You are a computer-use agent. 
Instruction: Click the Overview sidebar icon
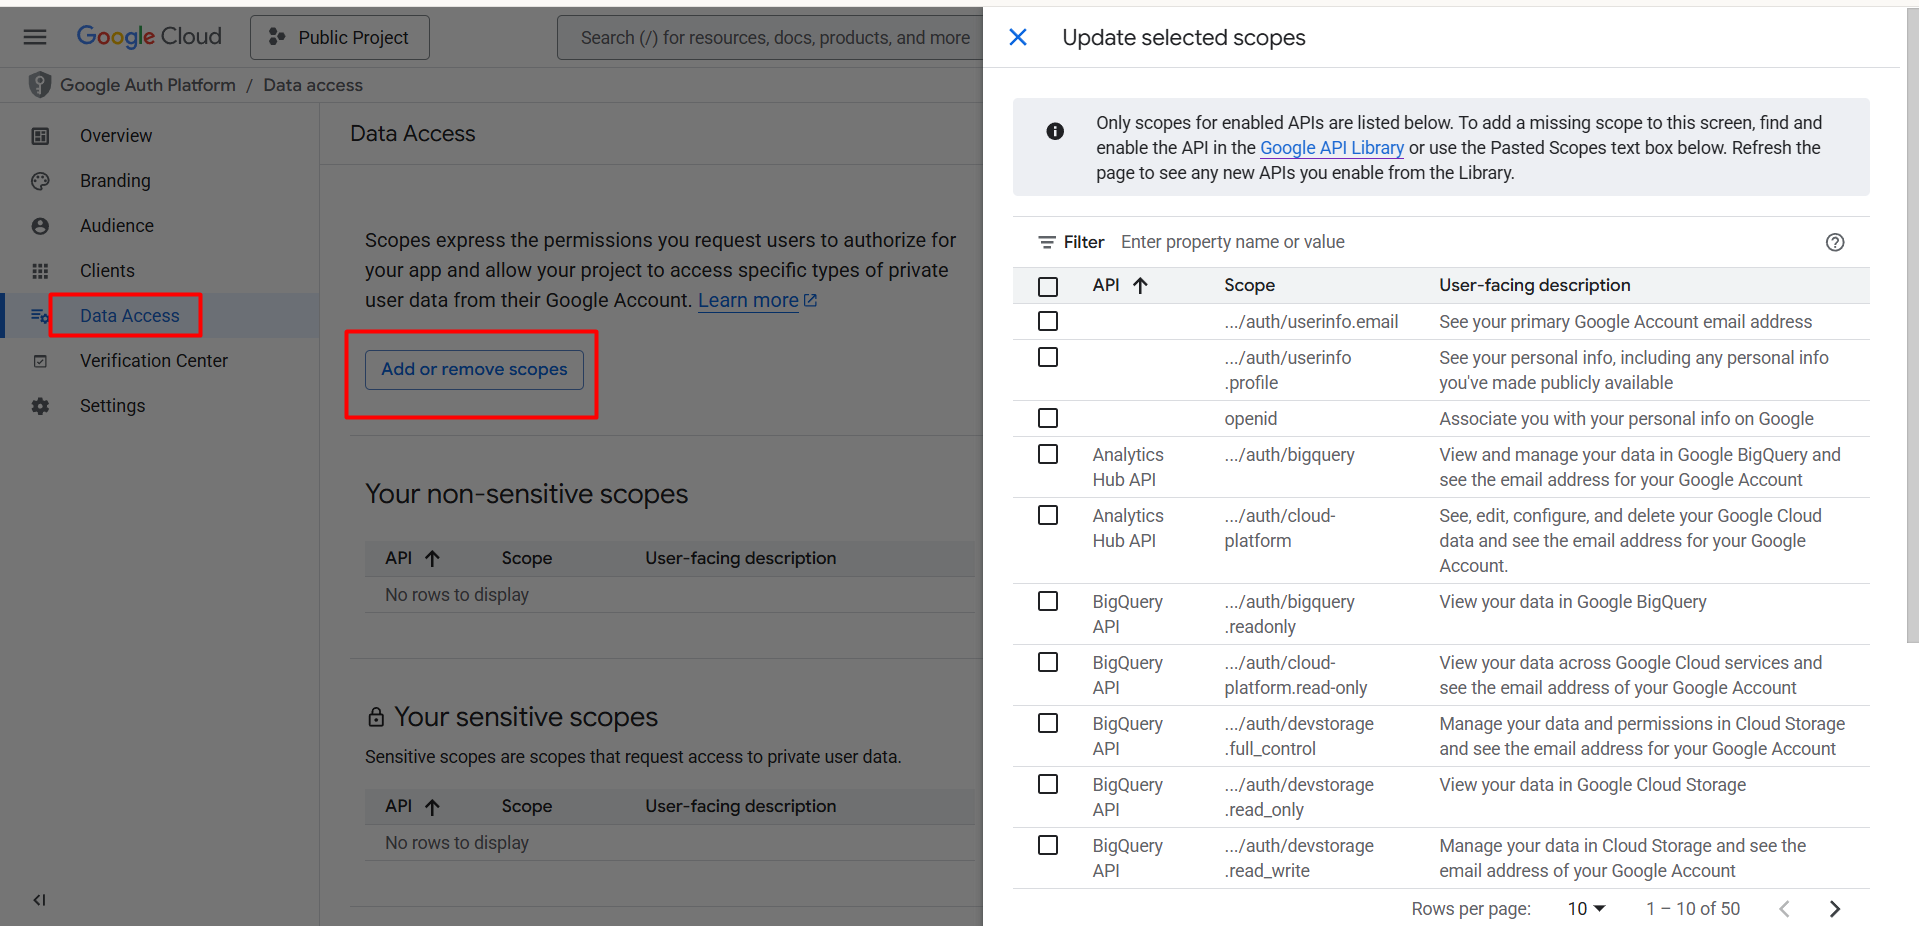pyautogui.click(x=40, y=136)
